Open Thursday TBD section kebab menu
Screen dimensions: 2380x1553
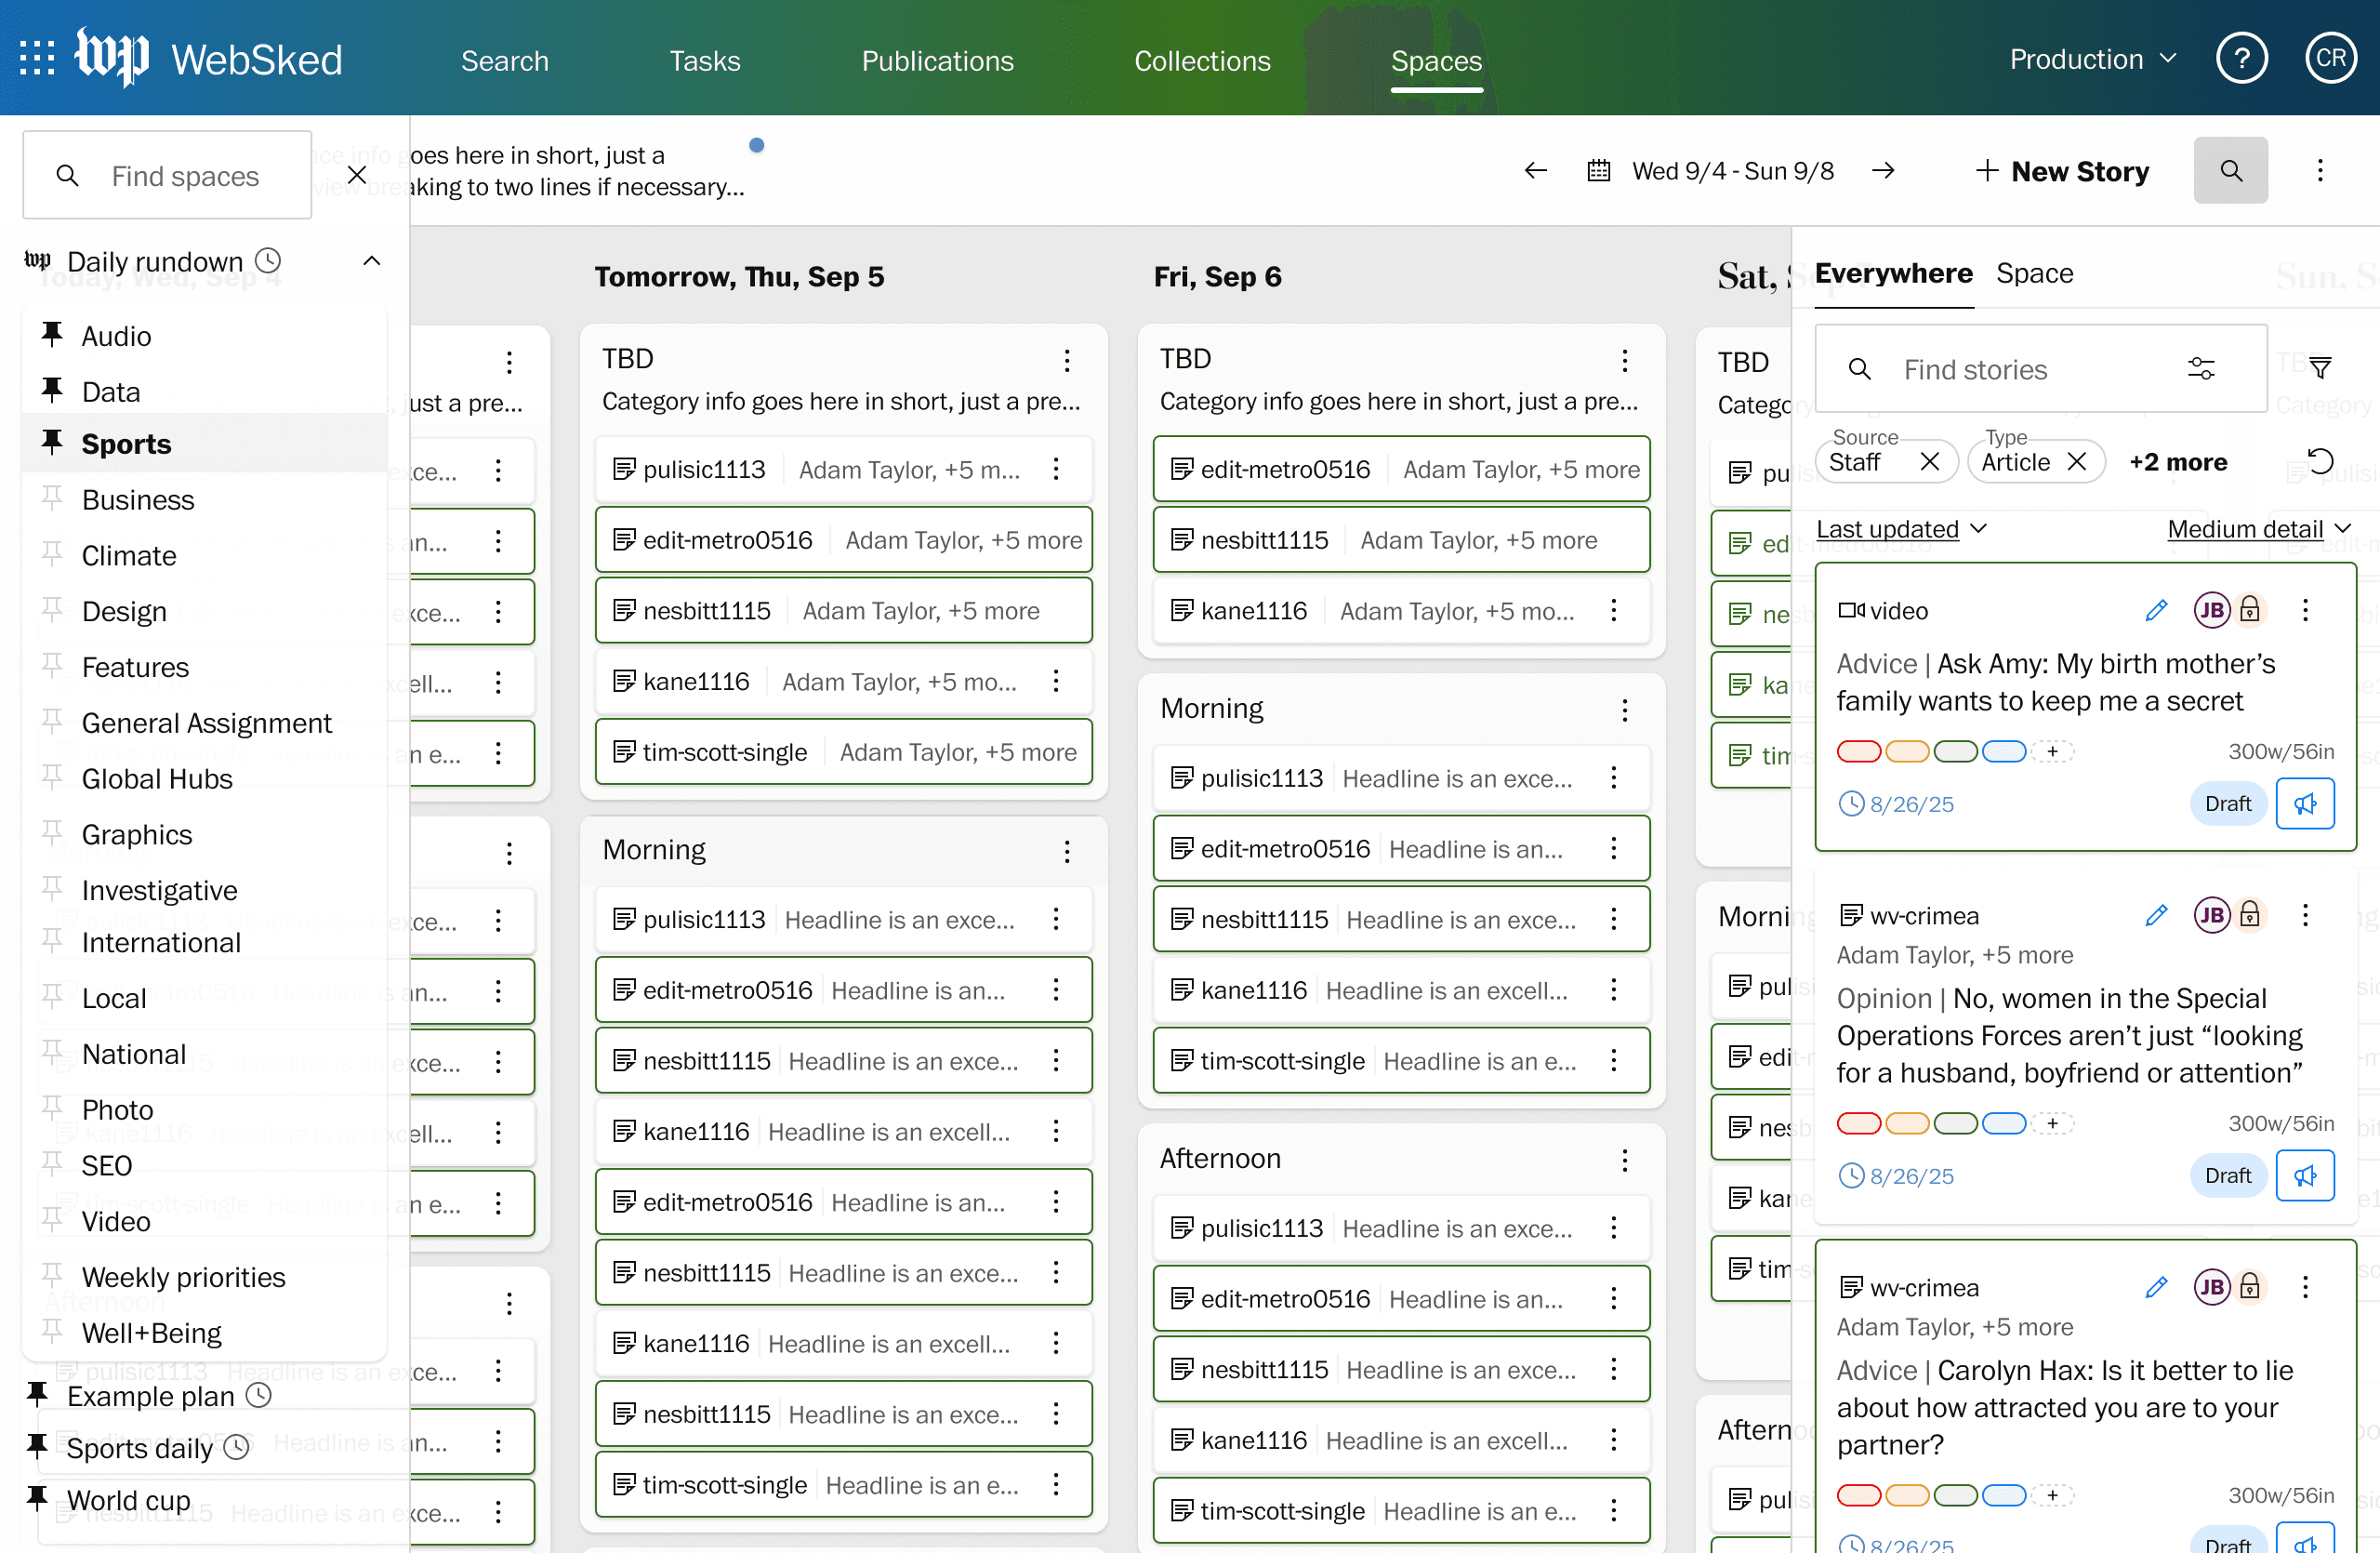point(1067,360)
